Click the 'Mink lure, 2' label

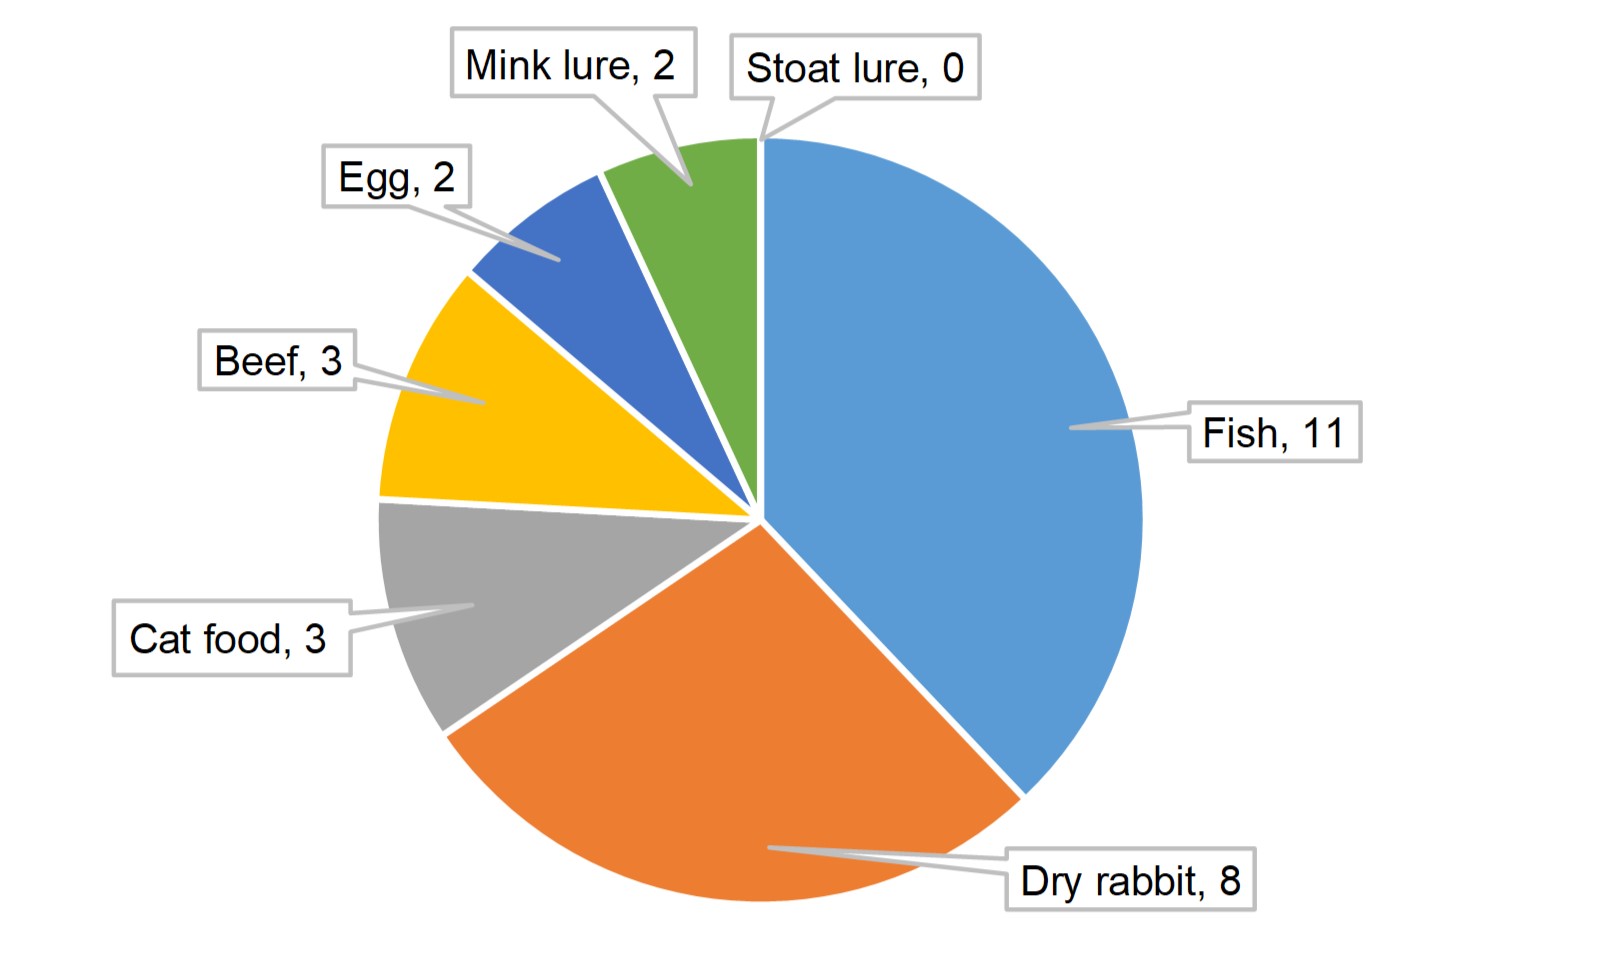[573, 65]
